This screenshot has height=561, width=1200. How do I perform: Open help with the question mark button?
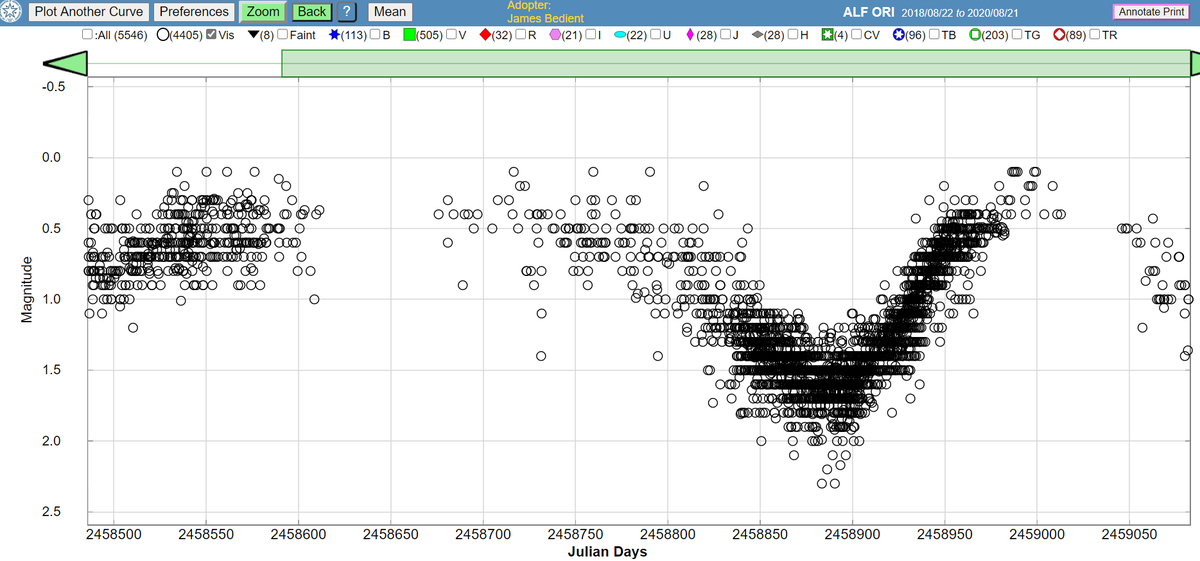click(345, 12)
